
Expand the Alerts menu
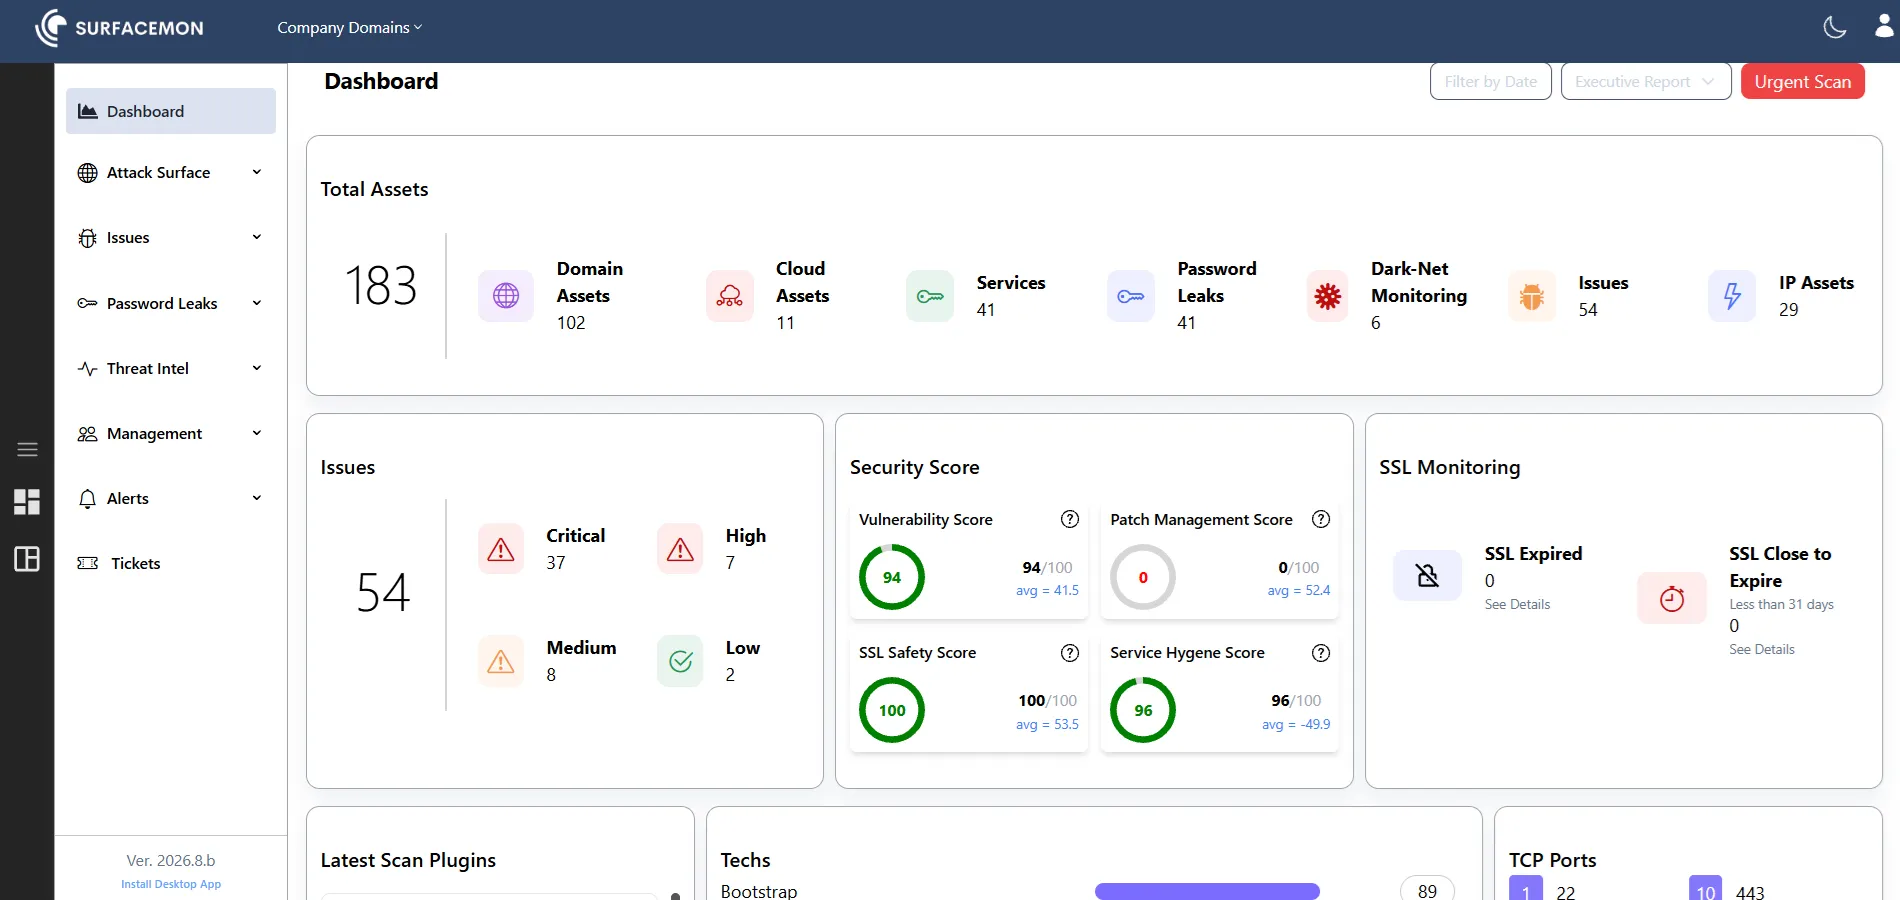(170, 499)
